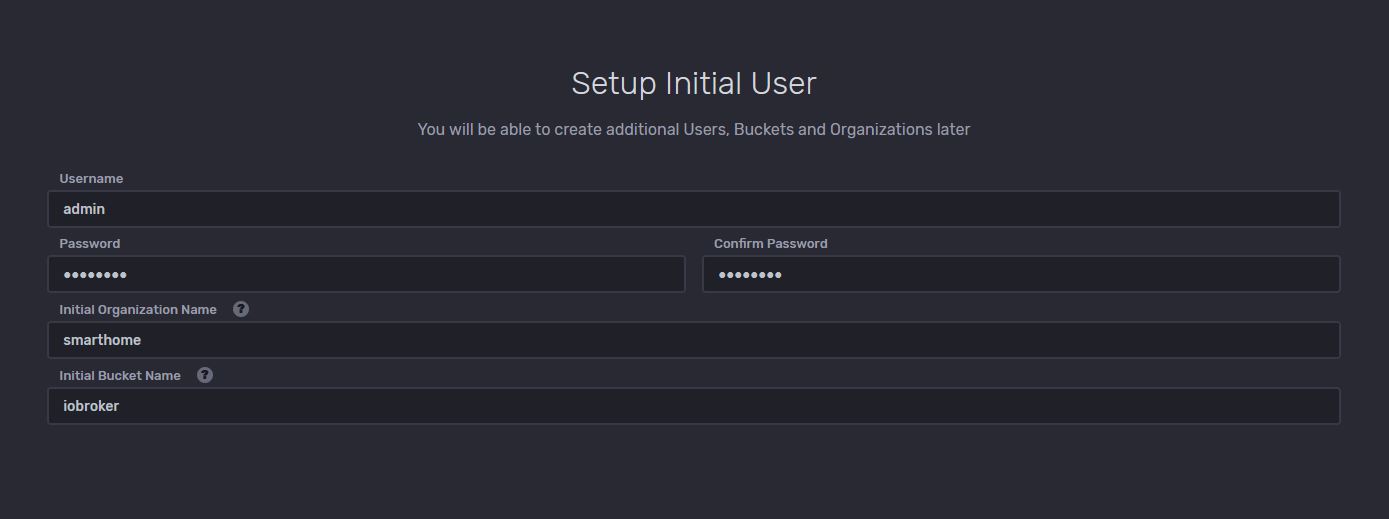Place cursor on the 'admin' text
This screenshot has width=1389, height=519.
[84, 209]
